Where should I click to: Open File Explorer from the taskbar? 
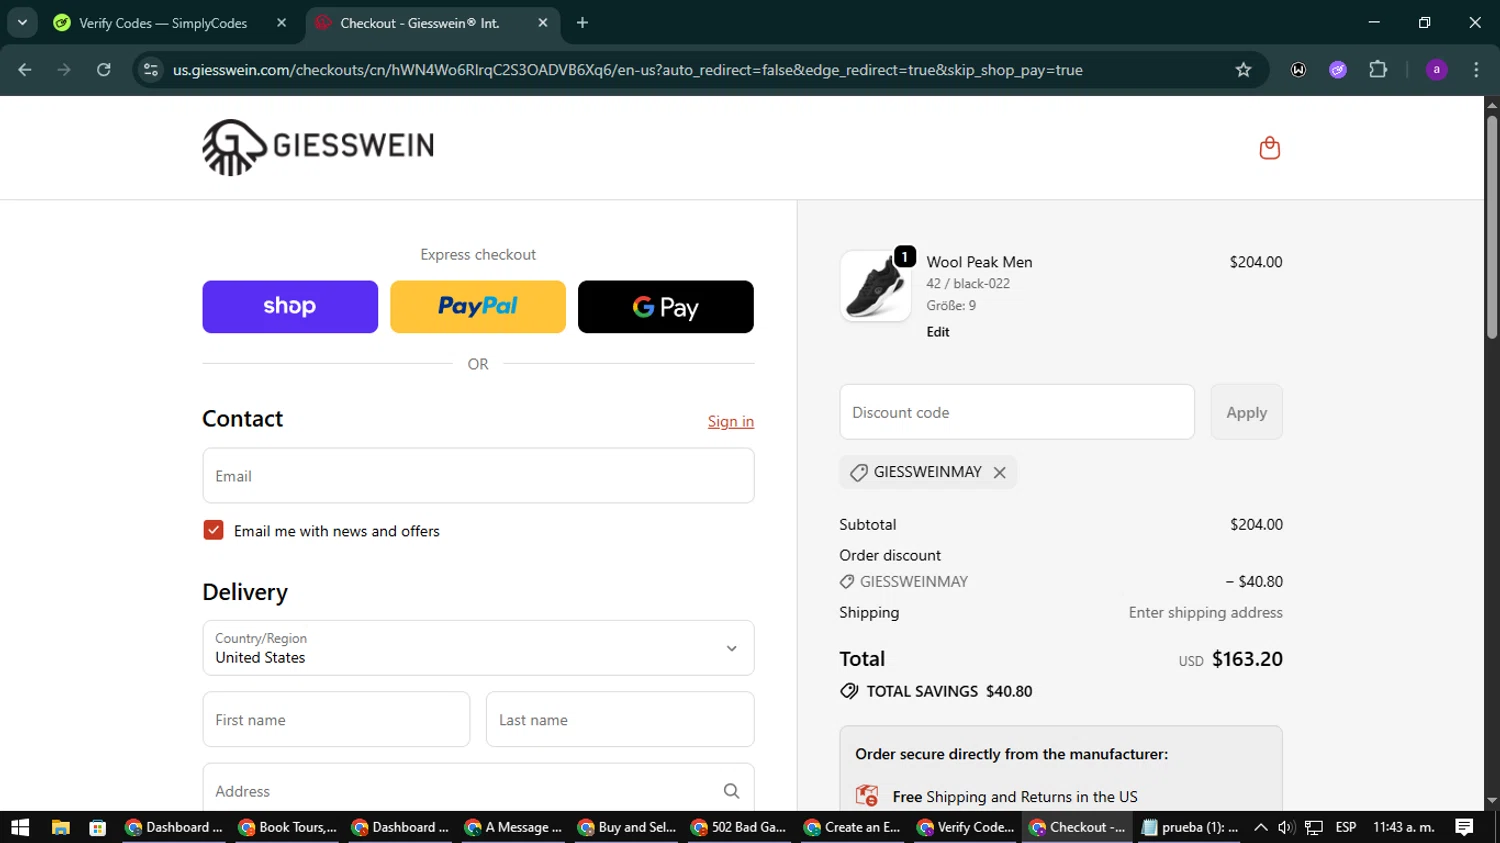pos(61,827)
